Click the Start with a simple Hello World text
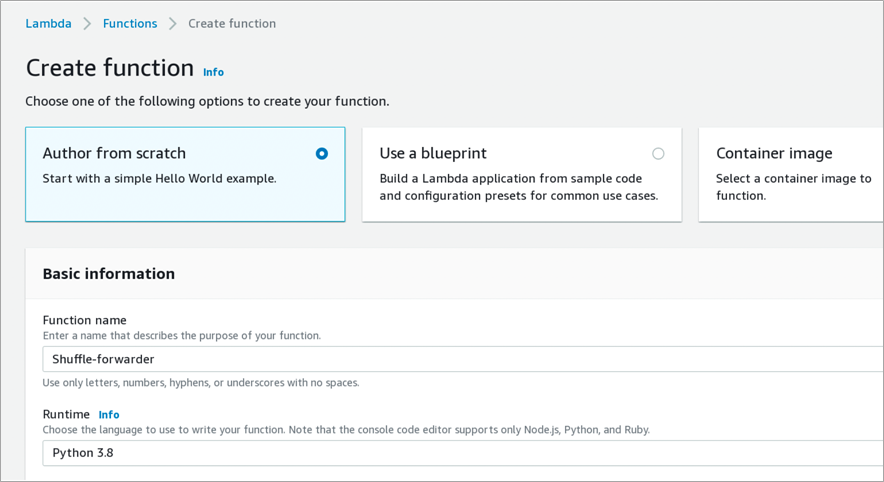The image size is (884, 482). pos(160,179)
